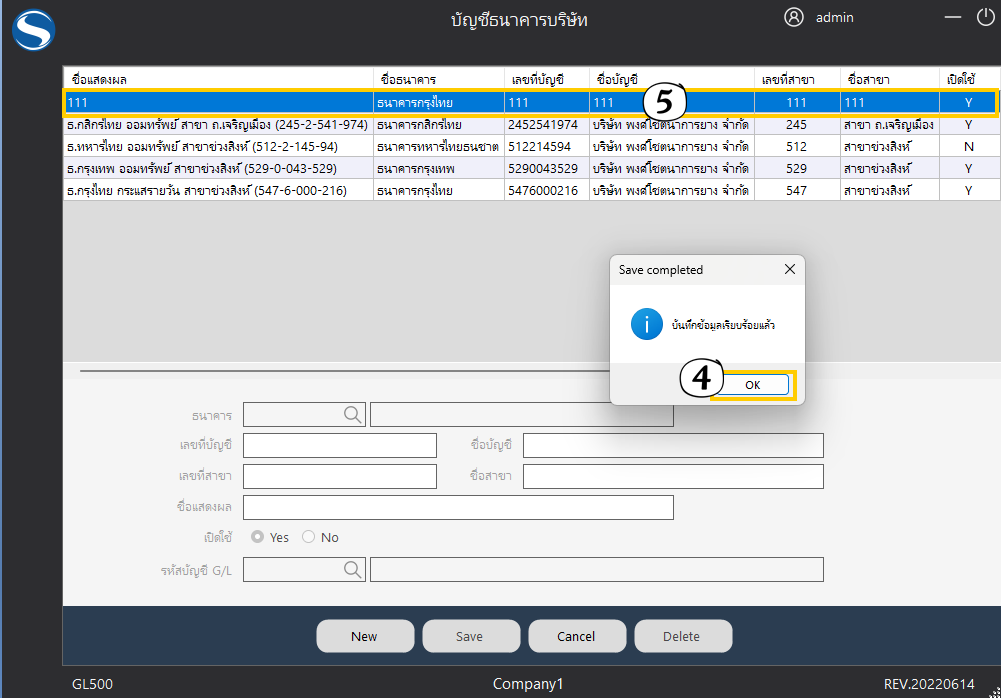Click the G/L account code search icon
This screenshot has height=698, width=1001.
click(354, 569)
